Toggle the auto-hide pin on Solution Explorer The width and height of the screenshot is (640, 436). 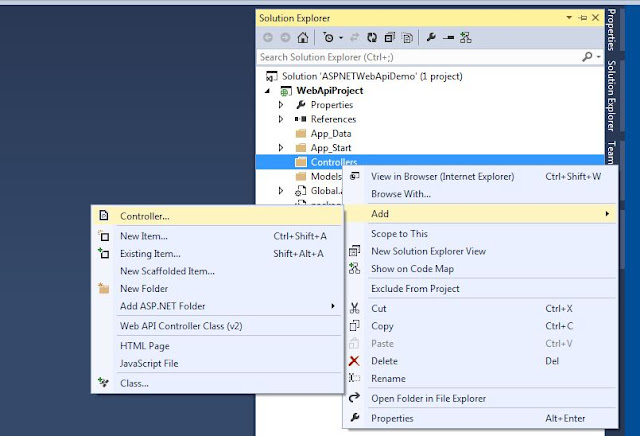click(x=583, y=18)
